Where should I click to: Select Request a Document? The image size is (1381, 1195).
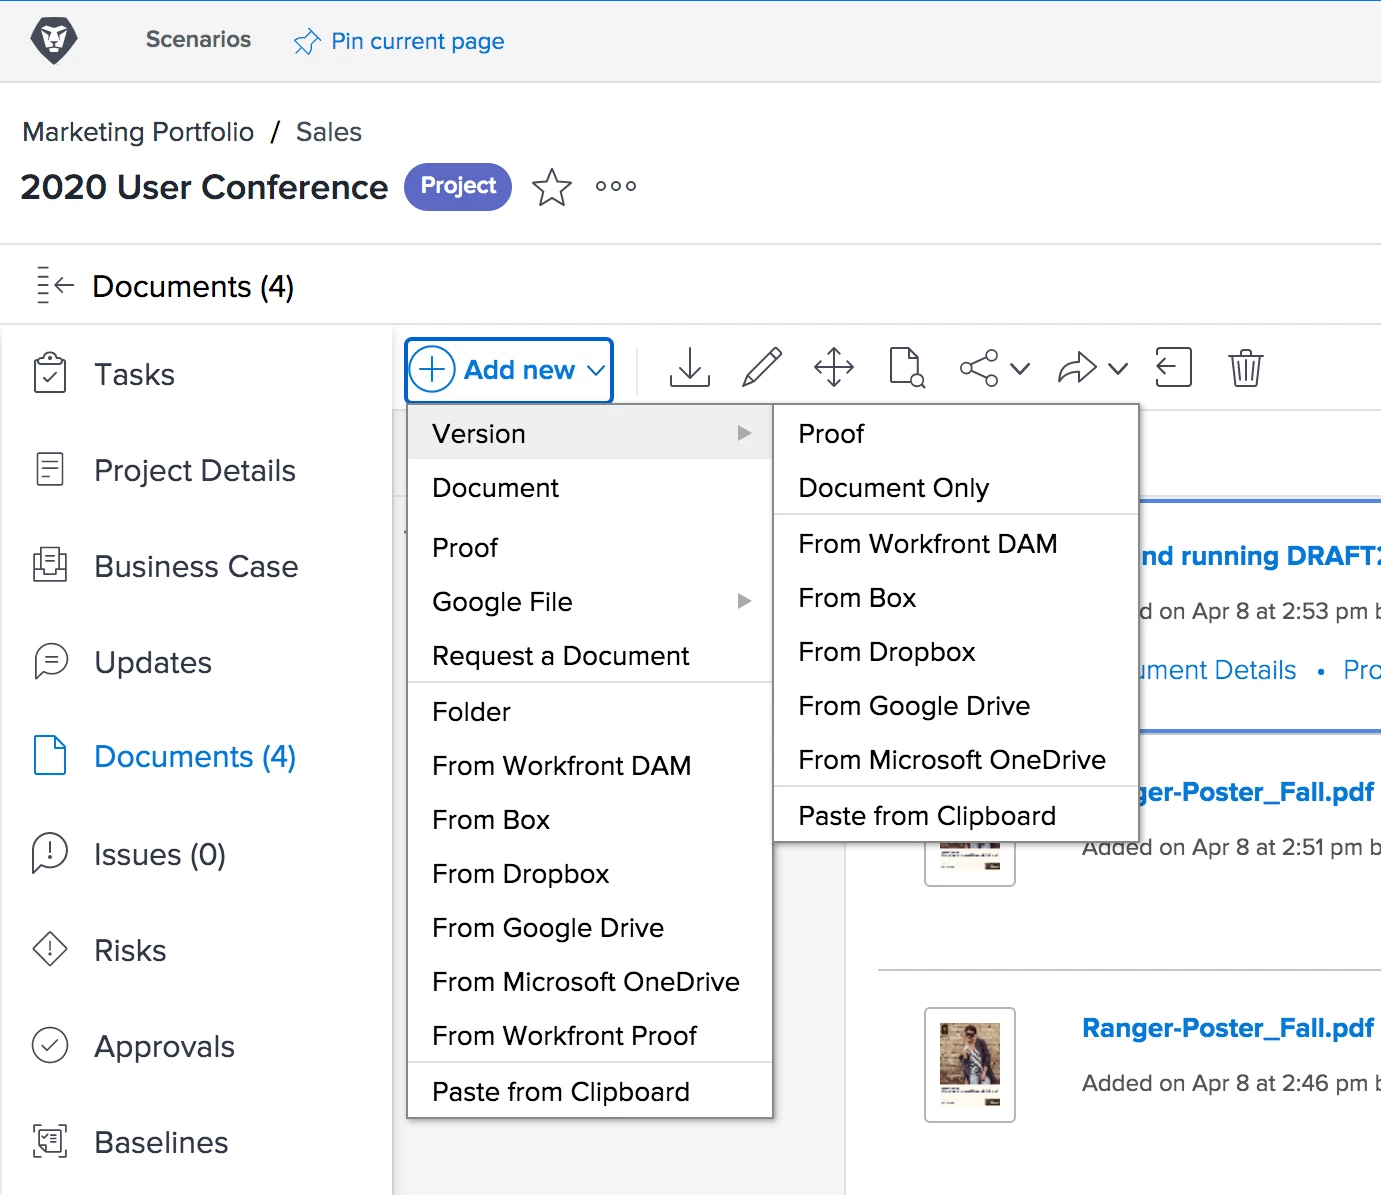click(590, 656)
